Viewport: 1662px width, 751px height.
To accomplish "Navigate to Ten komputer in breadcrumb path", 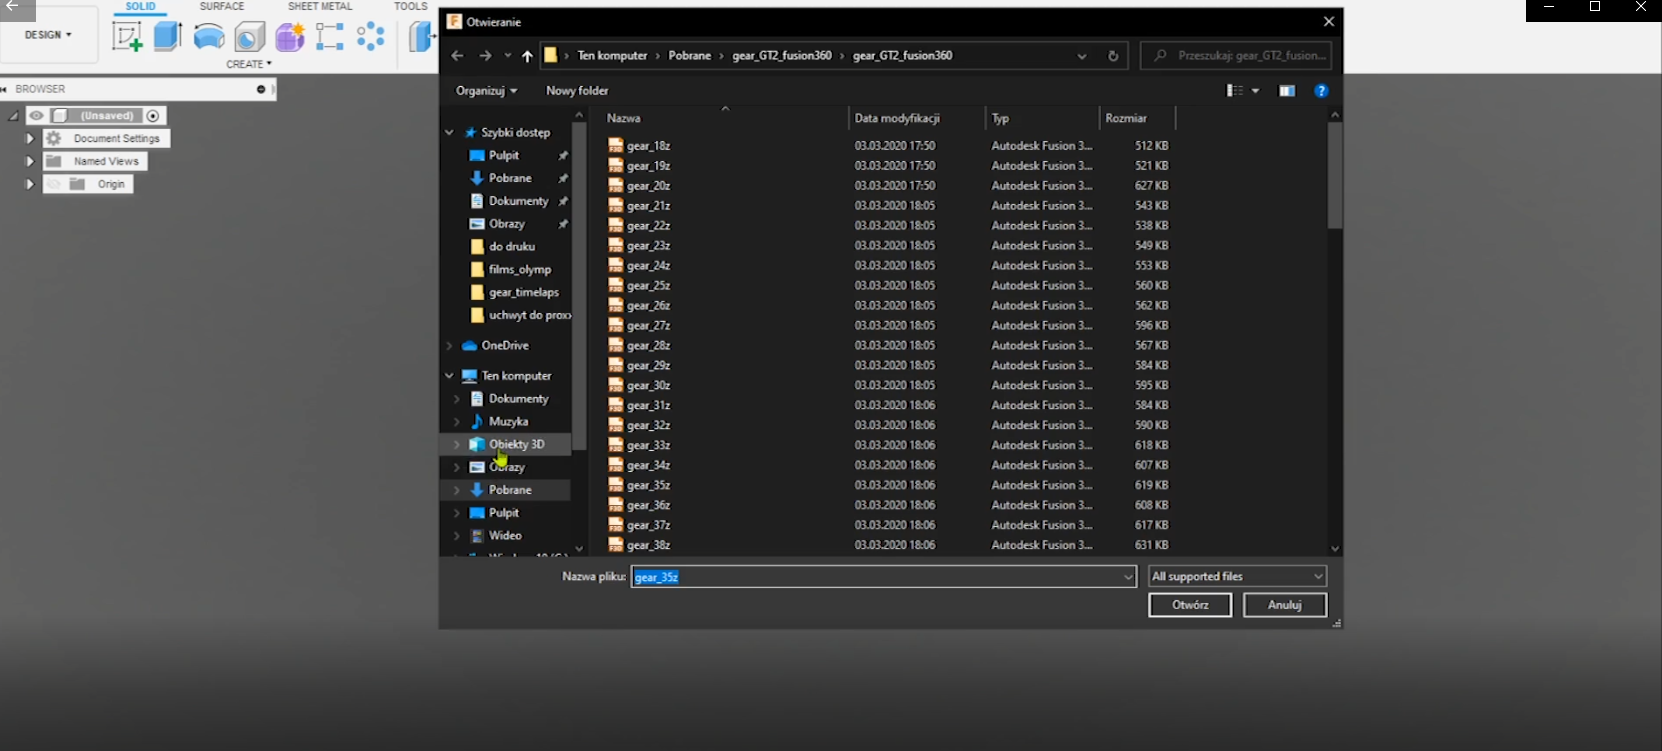I will tap(612, 56).
